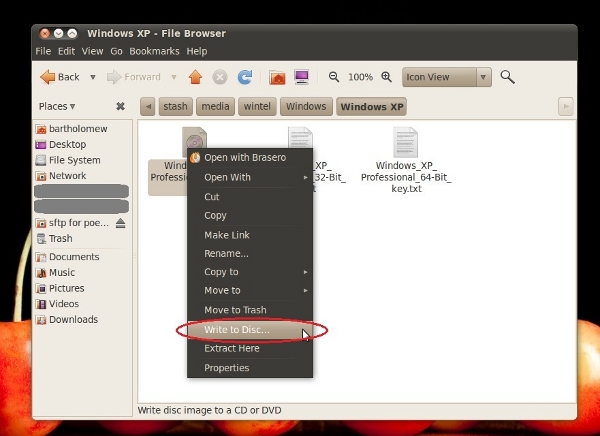Go up to the parent folder
600x436 pixels.
[x=195, y=77]
